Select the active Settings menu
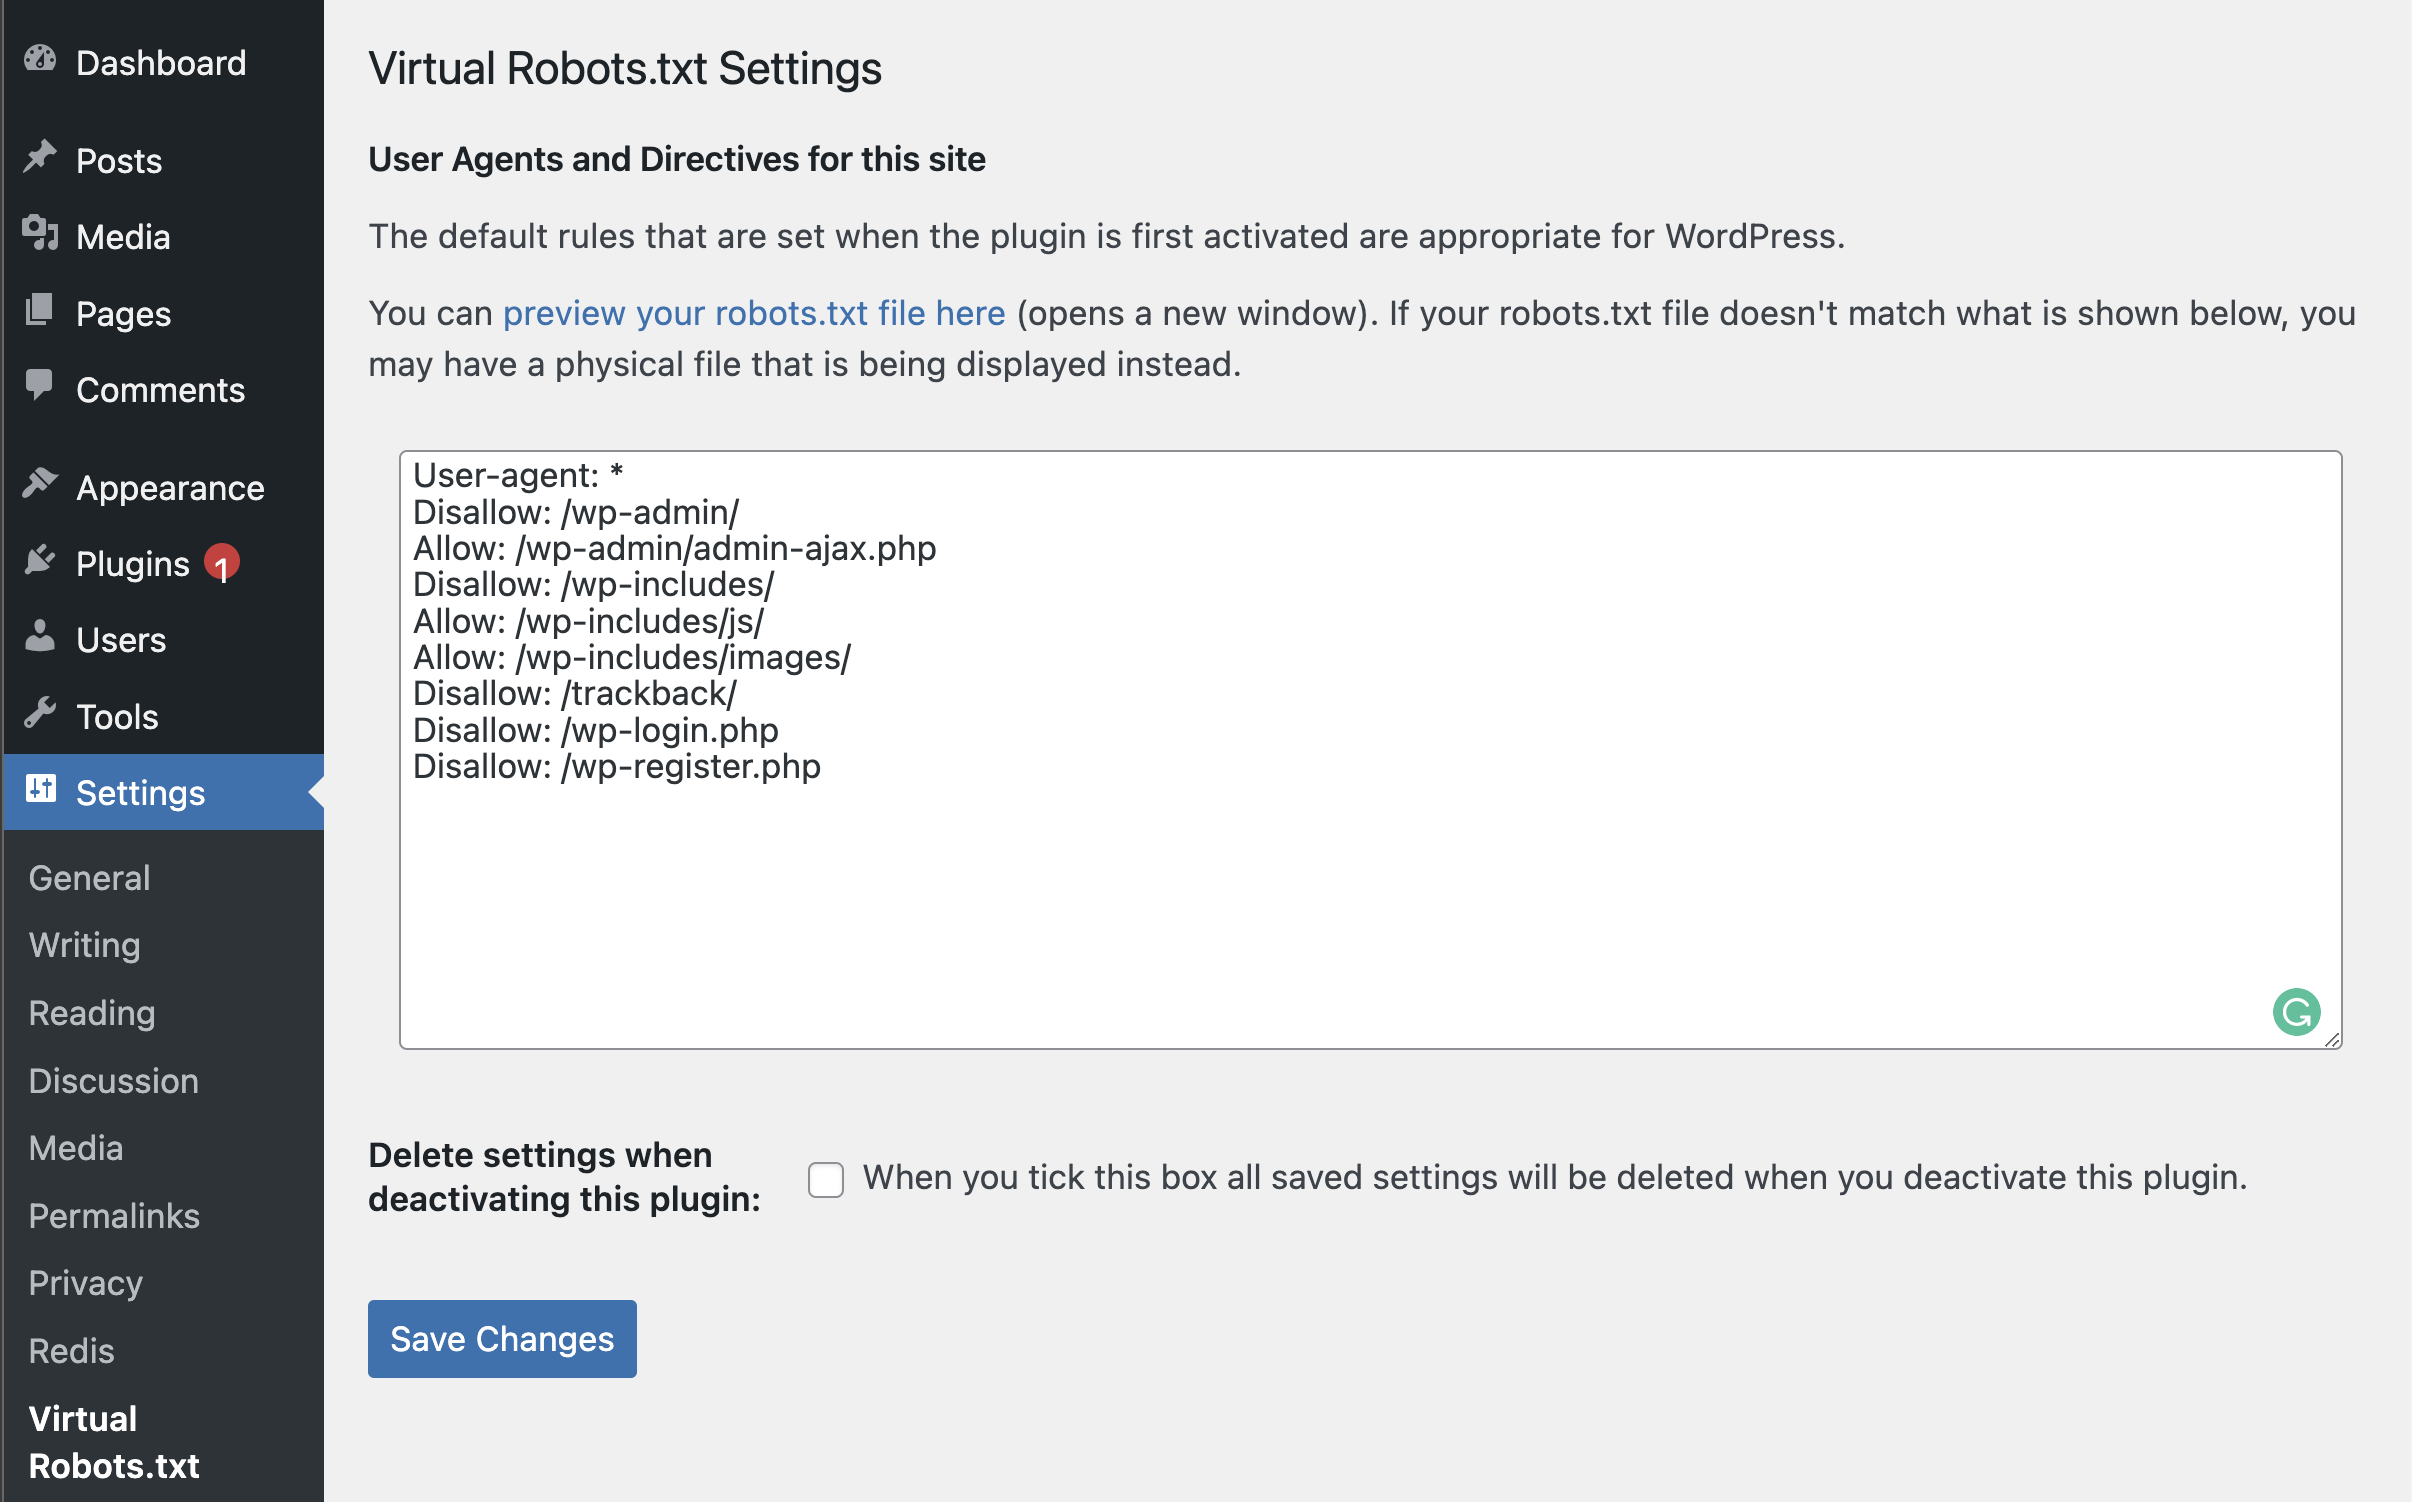This screenshot has width=2412, height=1502. click(x=164, y=792)
